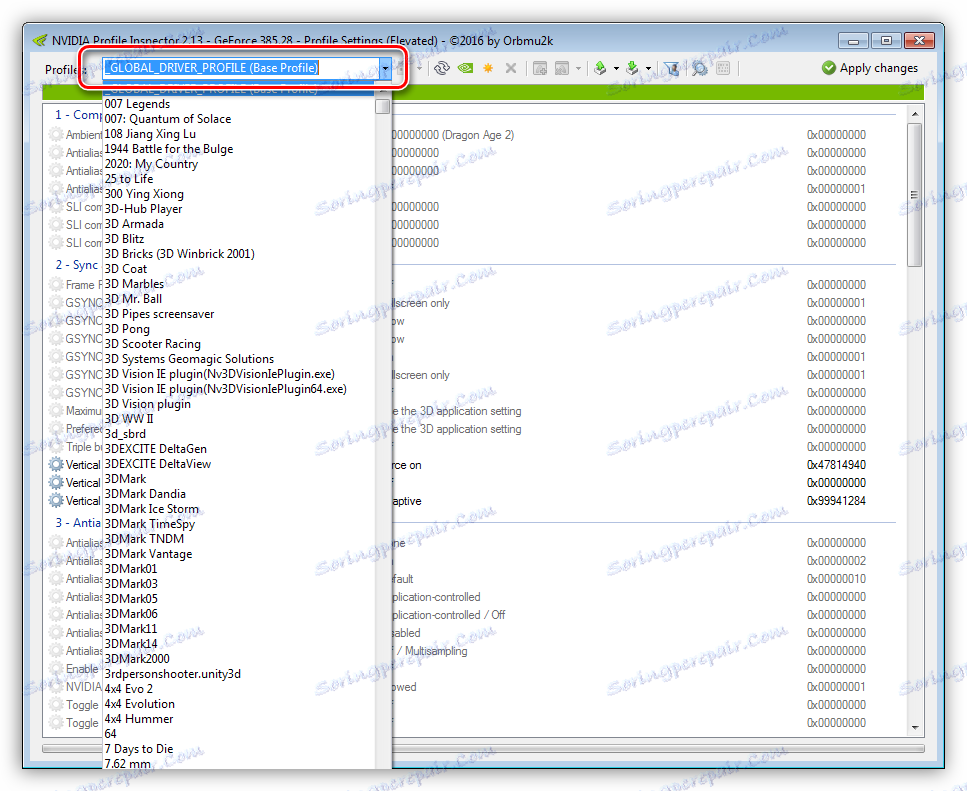Click the horizontal scrollbar at window bottom
This screenshot has width=967, height=791.
[483, 748]
